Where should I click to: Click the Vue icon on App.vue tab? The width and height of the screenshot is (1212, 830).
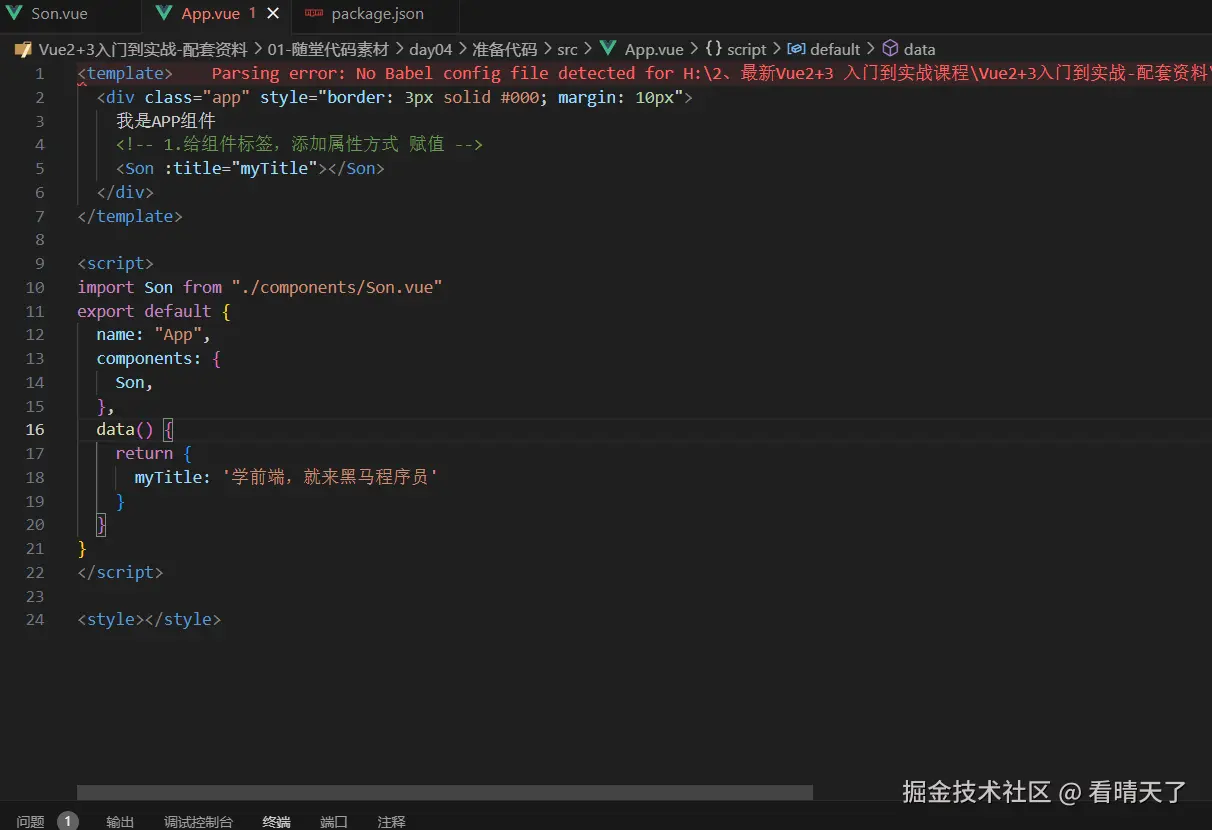click(165, 14)
